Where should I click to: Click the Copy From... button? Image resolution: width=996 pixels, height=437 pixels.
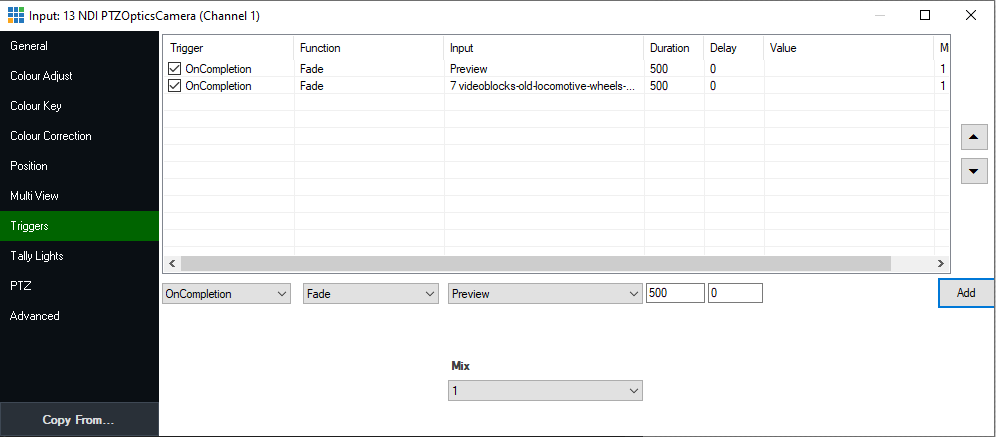pos(79,419)
